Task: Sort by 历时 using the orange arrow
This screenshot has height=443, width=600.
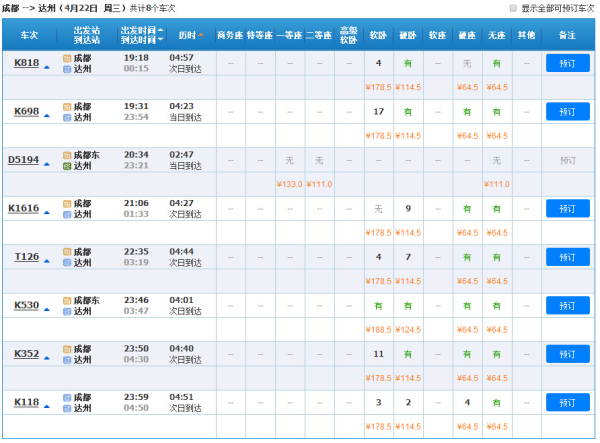Action: 200,35
